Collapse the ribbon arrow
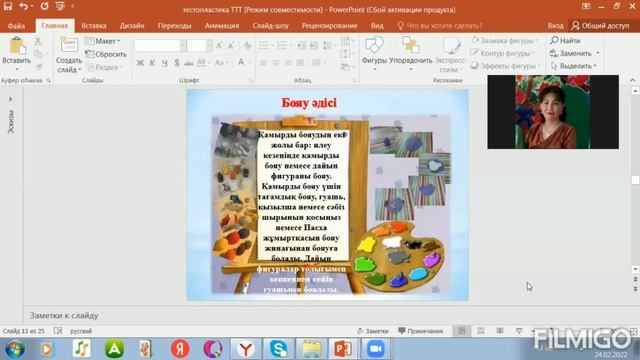This screenshot has height=360, width=640. 633,80
